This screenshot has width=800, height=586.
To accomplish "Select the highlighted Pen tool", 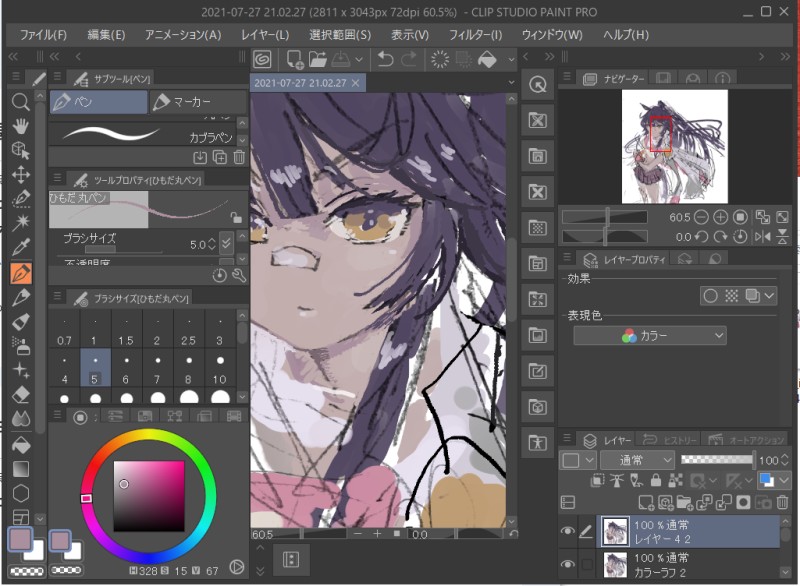I will tap(21, 273).
